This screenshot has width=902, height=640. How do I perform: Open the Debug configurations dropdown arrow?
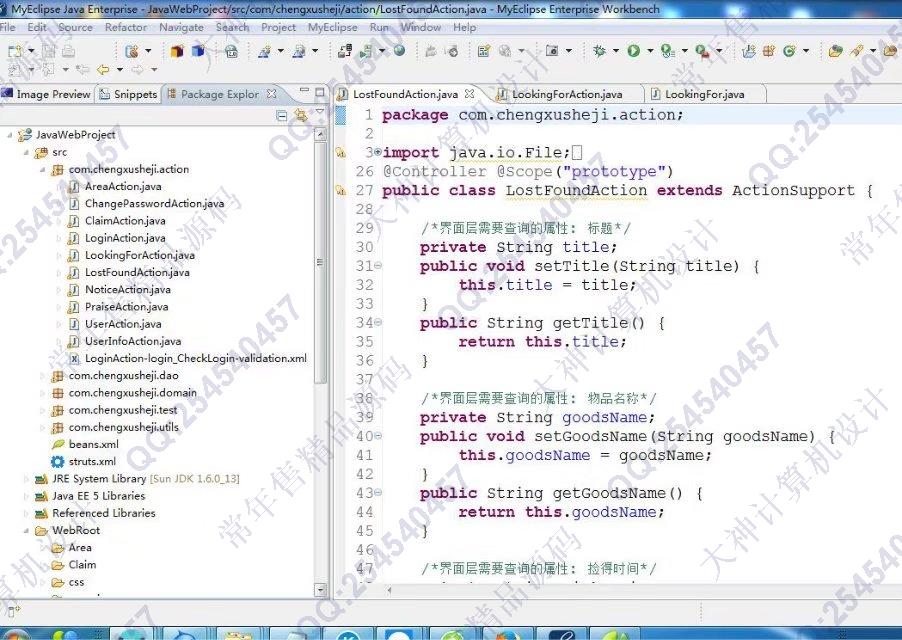pyautogui.click(x=616, y=51)
